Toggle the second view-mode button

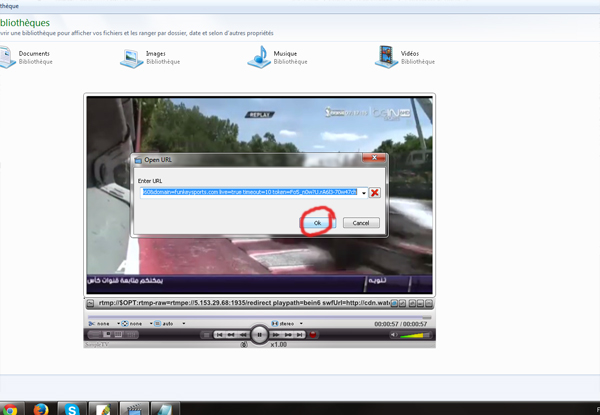[107, 335]
